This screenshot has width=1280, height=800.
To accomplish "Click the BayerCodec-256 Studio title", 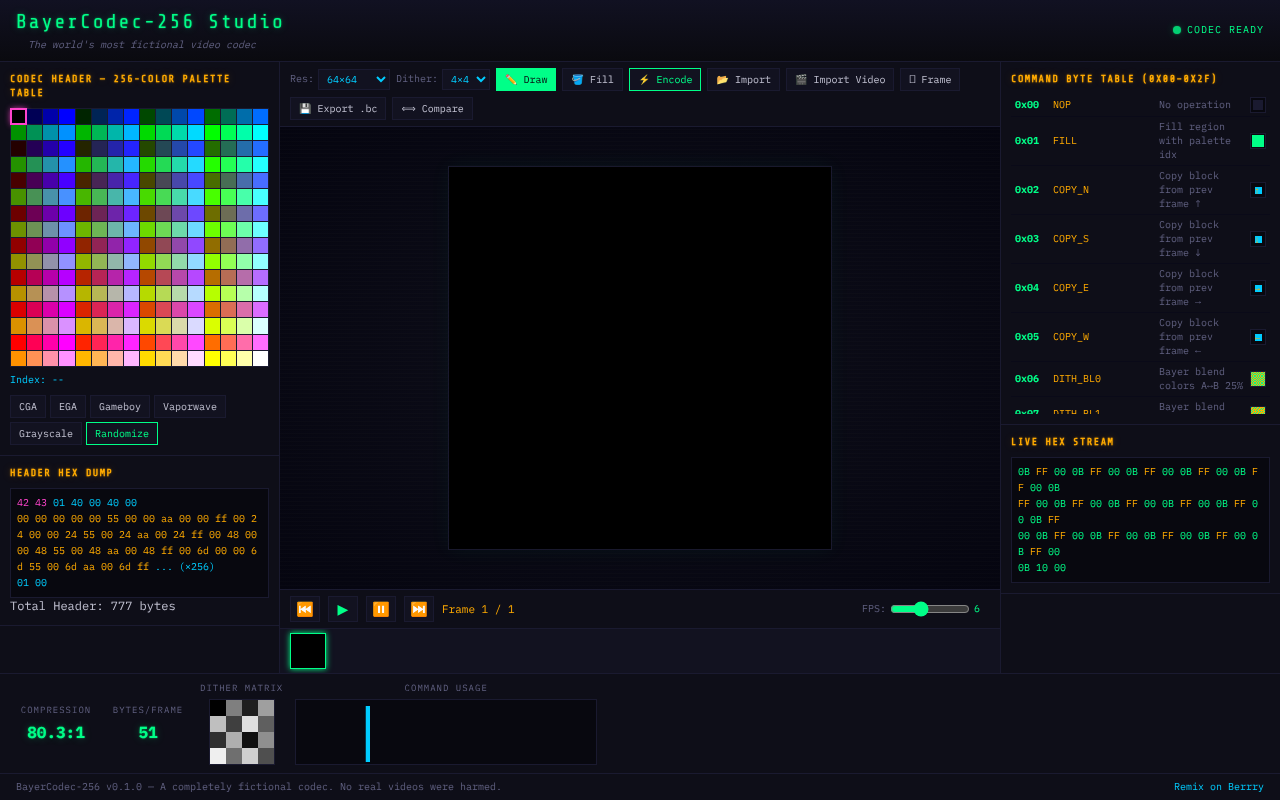I will (x=150, y=22).
